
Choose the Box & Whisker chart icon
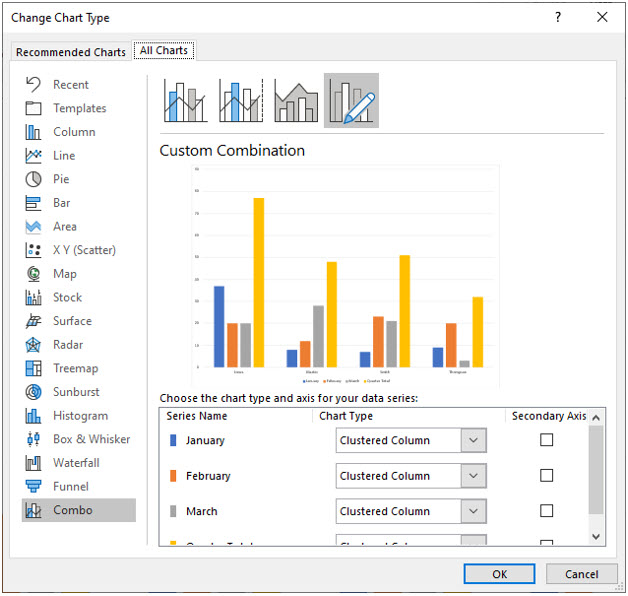point(33,439)
